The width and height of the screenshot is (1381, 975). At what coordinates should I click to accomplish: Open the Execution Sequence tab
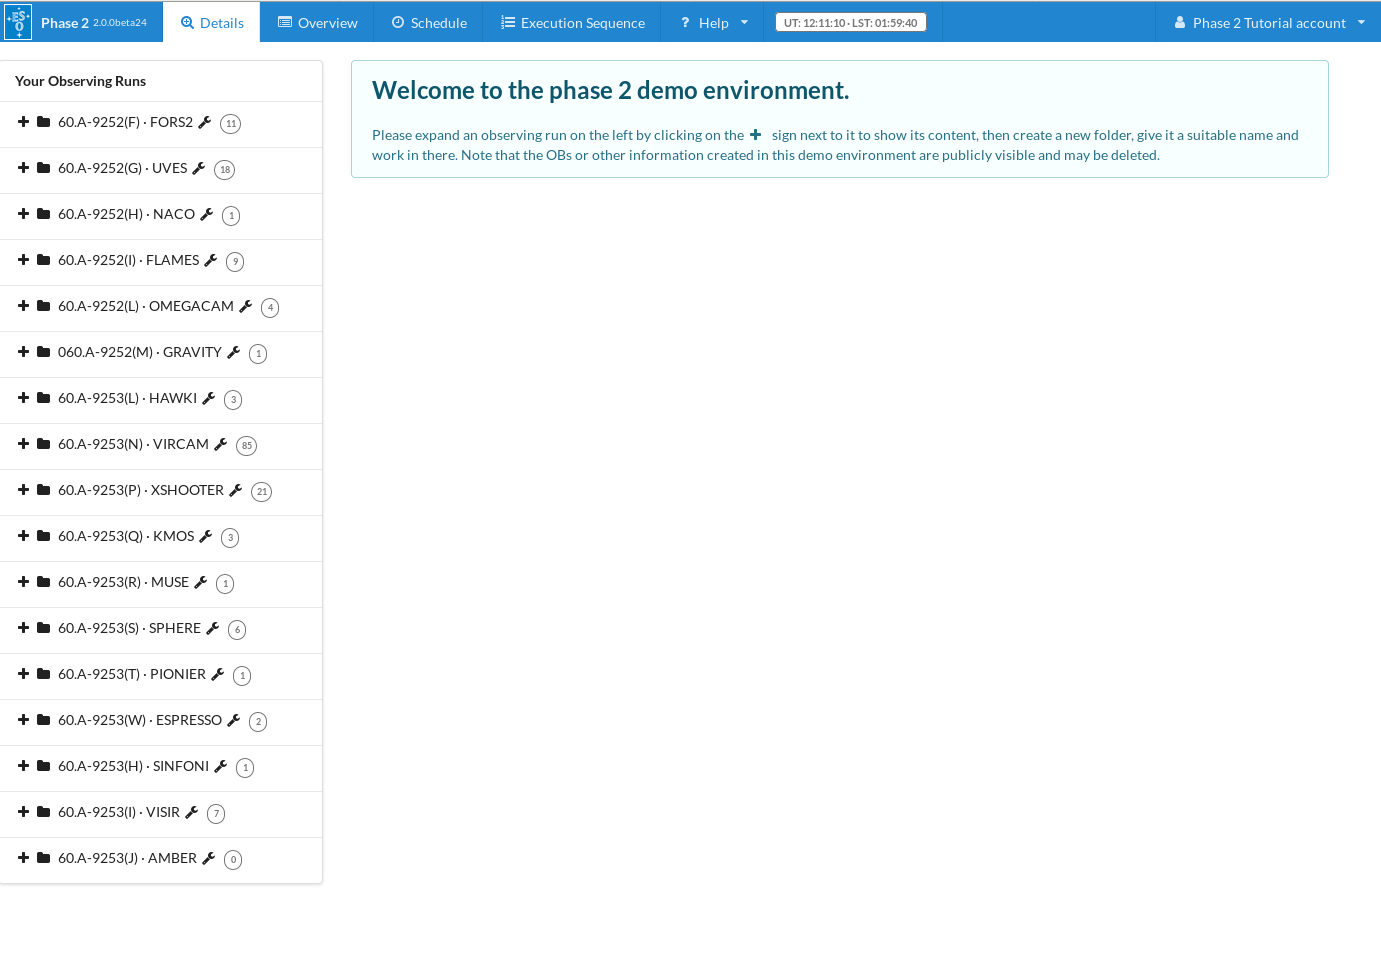tap(572, 22)
